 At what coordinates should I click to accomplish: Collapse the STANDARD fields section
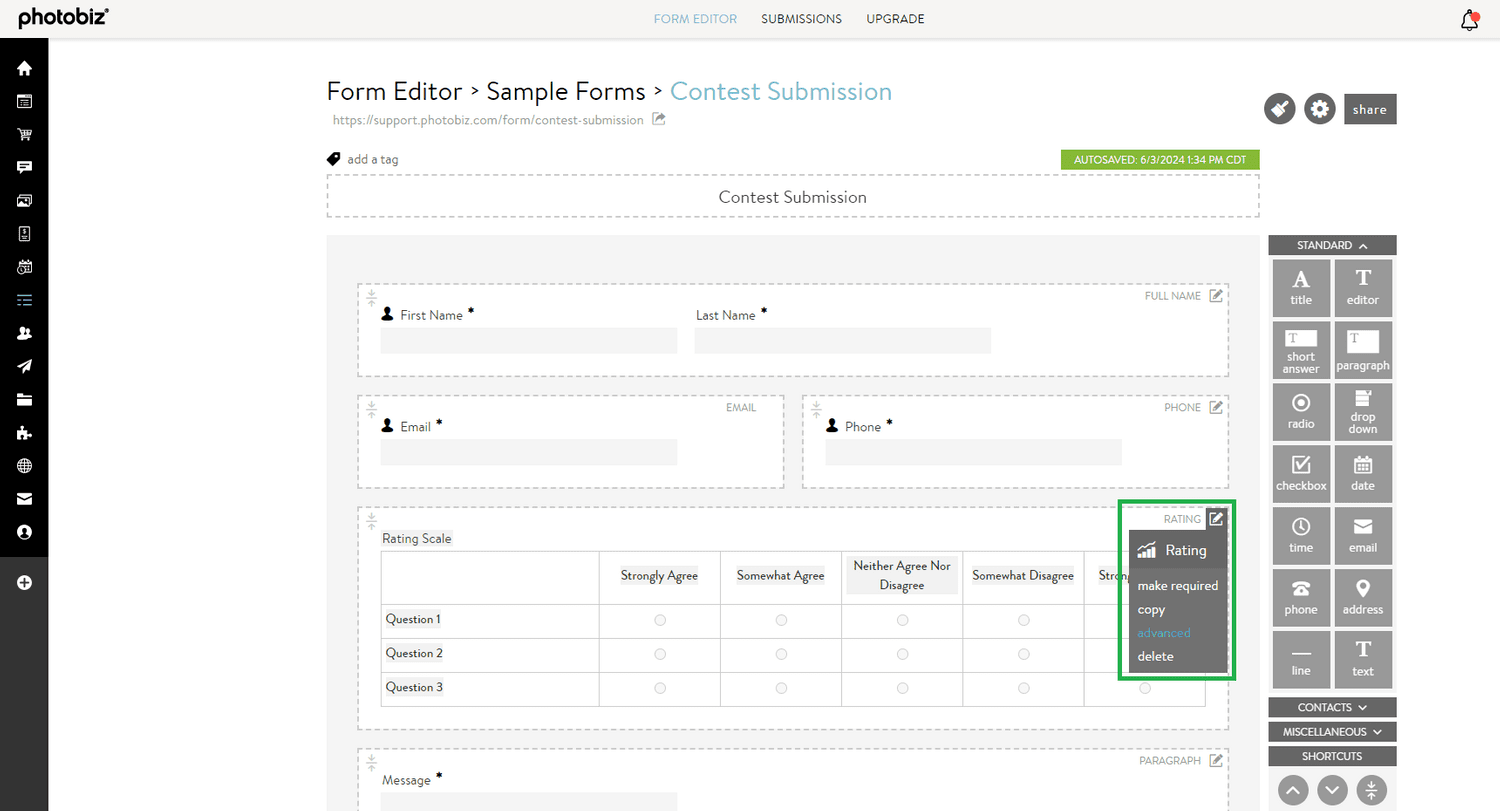point(1331,245)
